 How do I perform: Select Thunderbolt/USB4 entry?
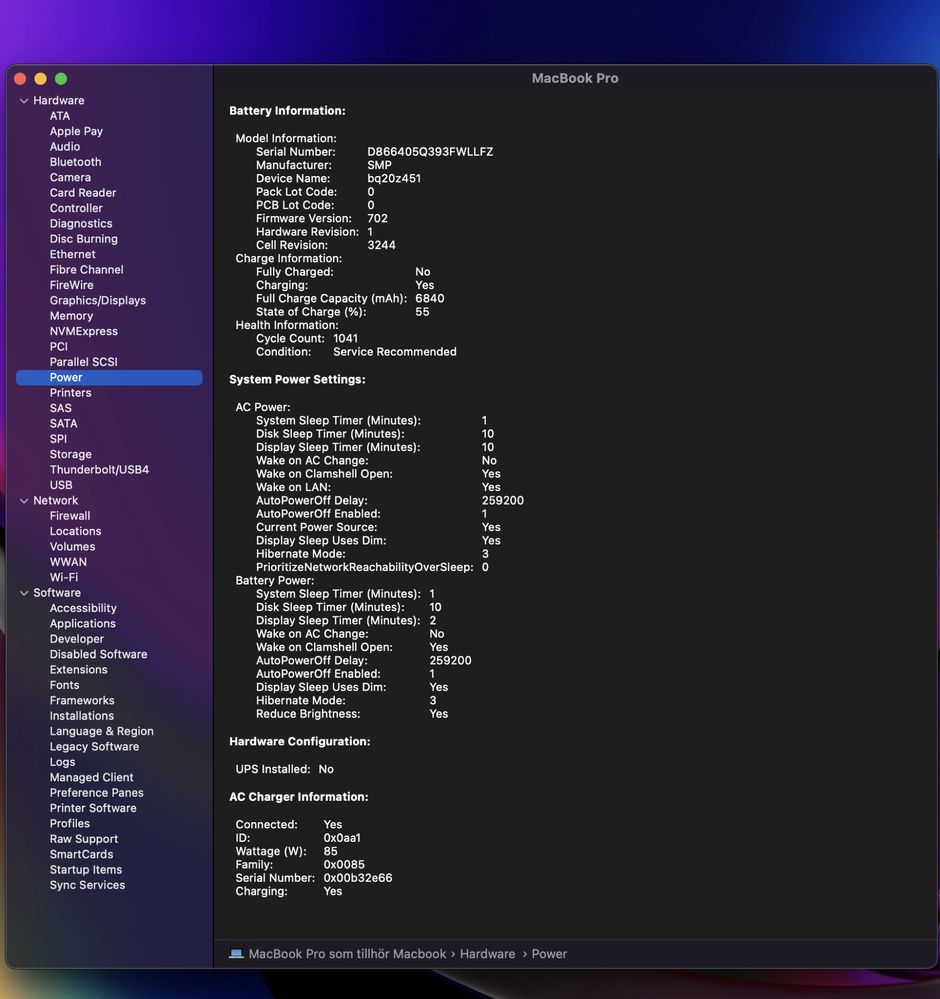point(99,470)
